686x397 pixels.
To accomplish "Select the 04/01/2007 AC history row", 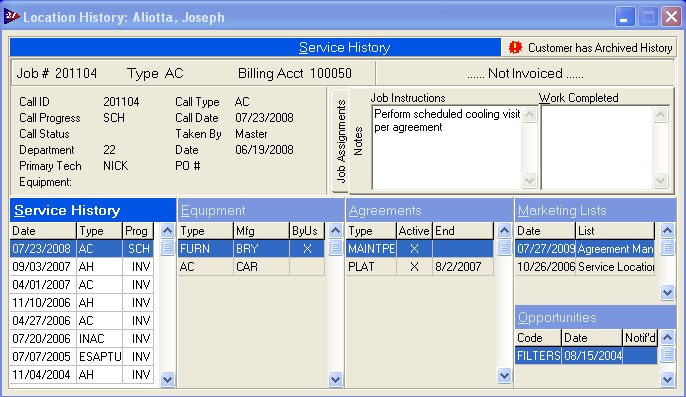I will [81, 285].
